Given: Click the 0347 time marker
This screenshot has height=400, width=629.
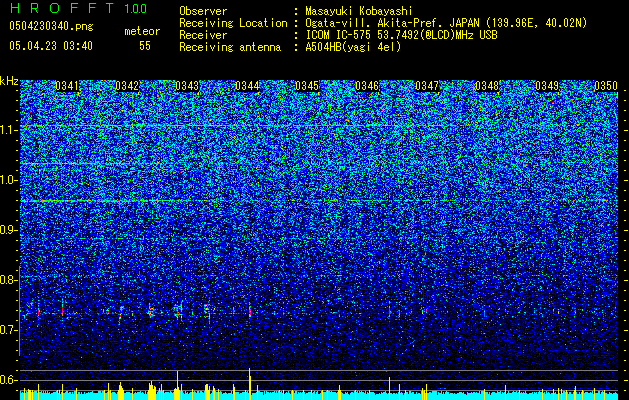Looking at the screenshot, I should point(427,86).
